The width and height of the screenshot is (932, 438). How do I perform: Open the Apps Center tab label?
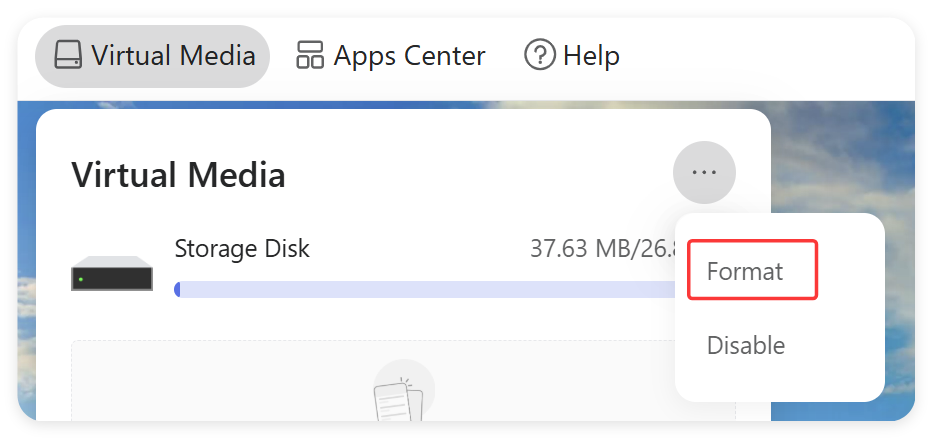pyautogui.click(x=409, y=55)
